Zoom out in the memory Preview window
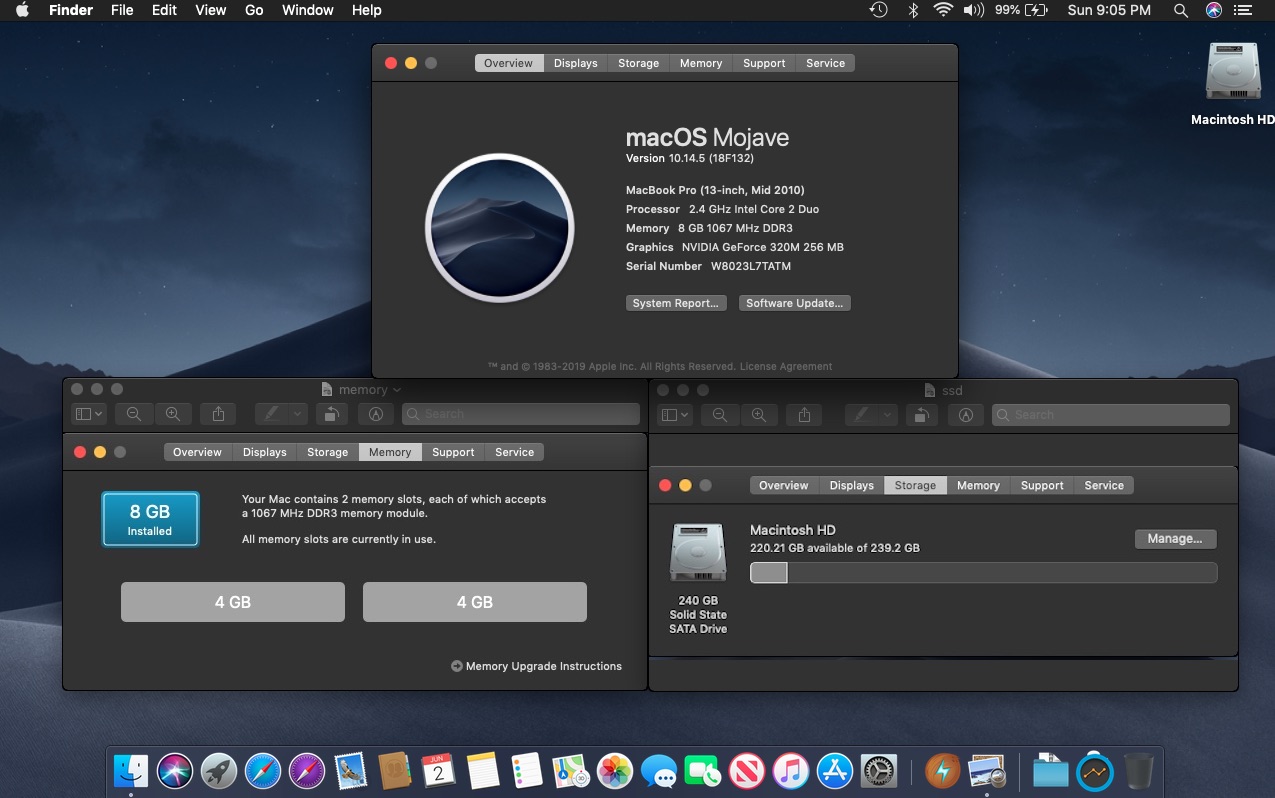Viewport: 1275px width, 798px height. coord(134,414)
